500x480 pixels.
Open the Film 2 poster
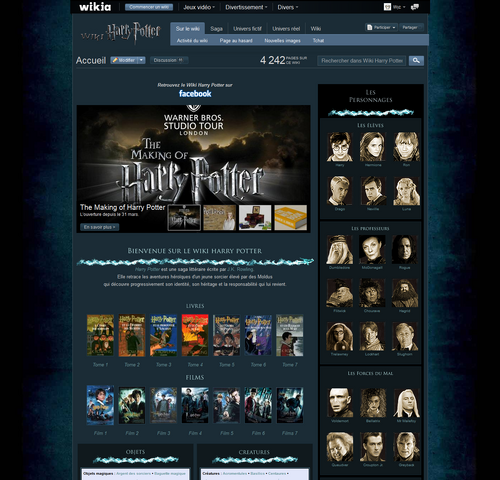(132, 405)
